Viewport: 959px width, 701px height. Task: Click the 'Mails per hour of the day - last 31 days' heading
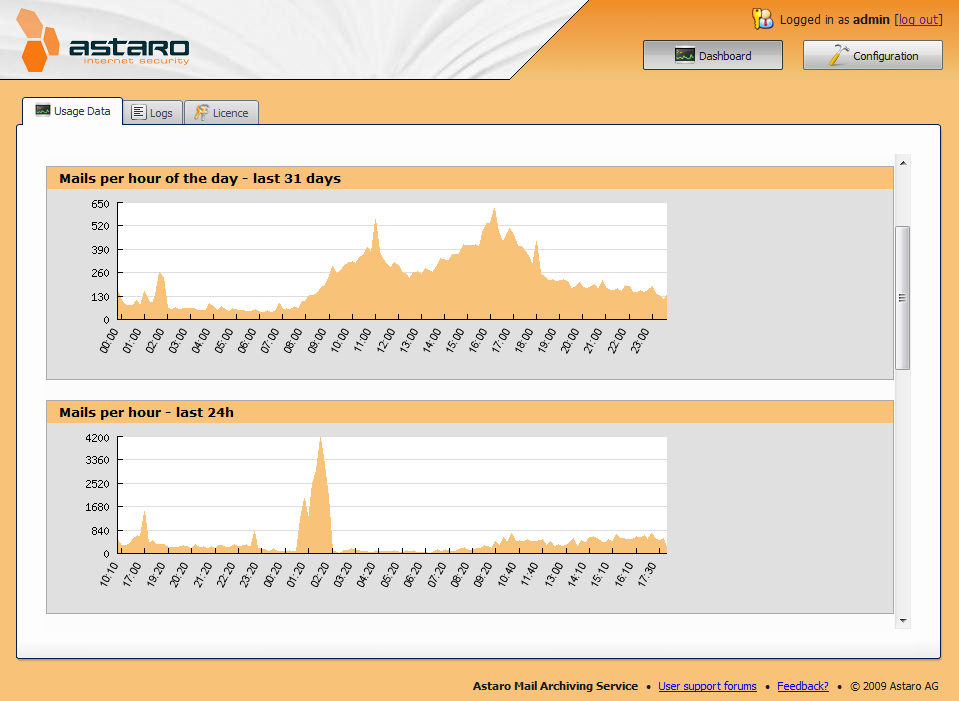coord(200,179)
